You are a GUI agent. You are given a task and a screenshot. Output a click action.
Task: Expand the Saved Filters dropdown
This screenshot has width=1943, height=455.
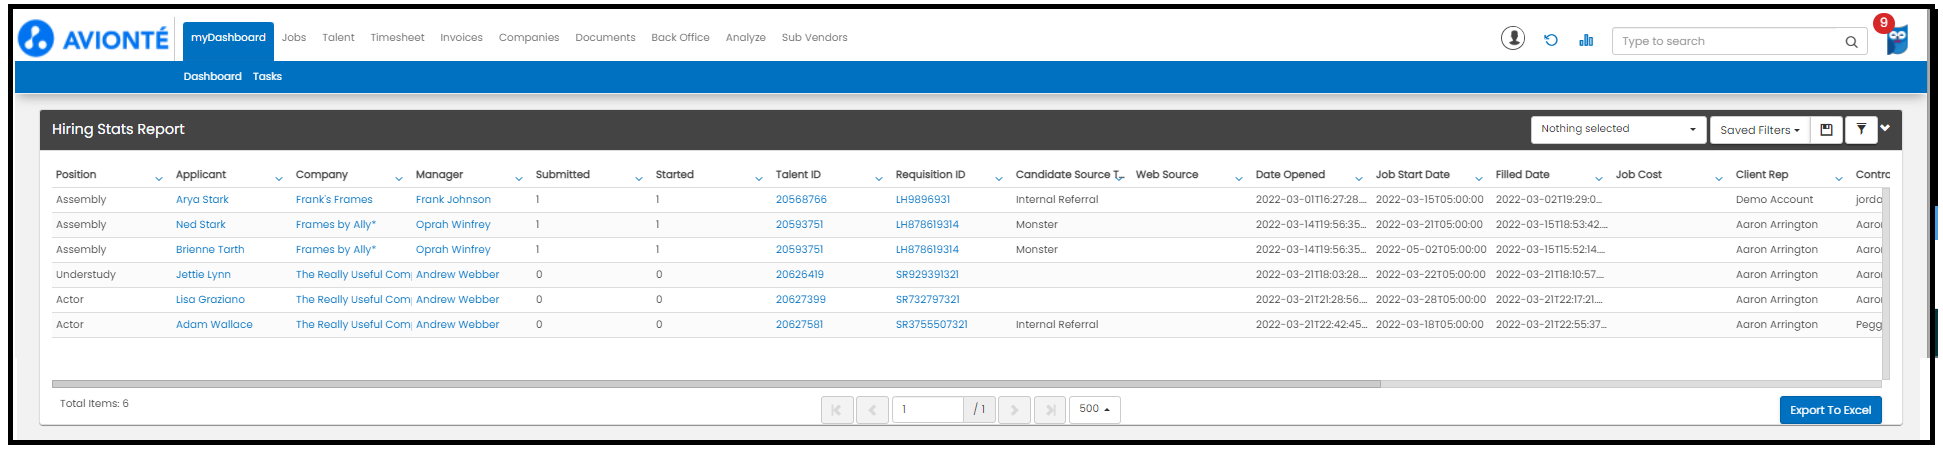point(1759,130)
